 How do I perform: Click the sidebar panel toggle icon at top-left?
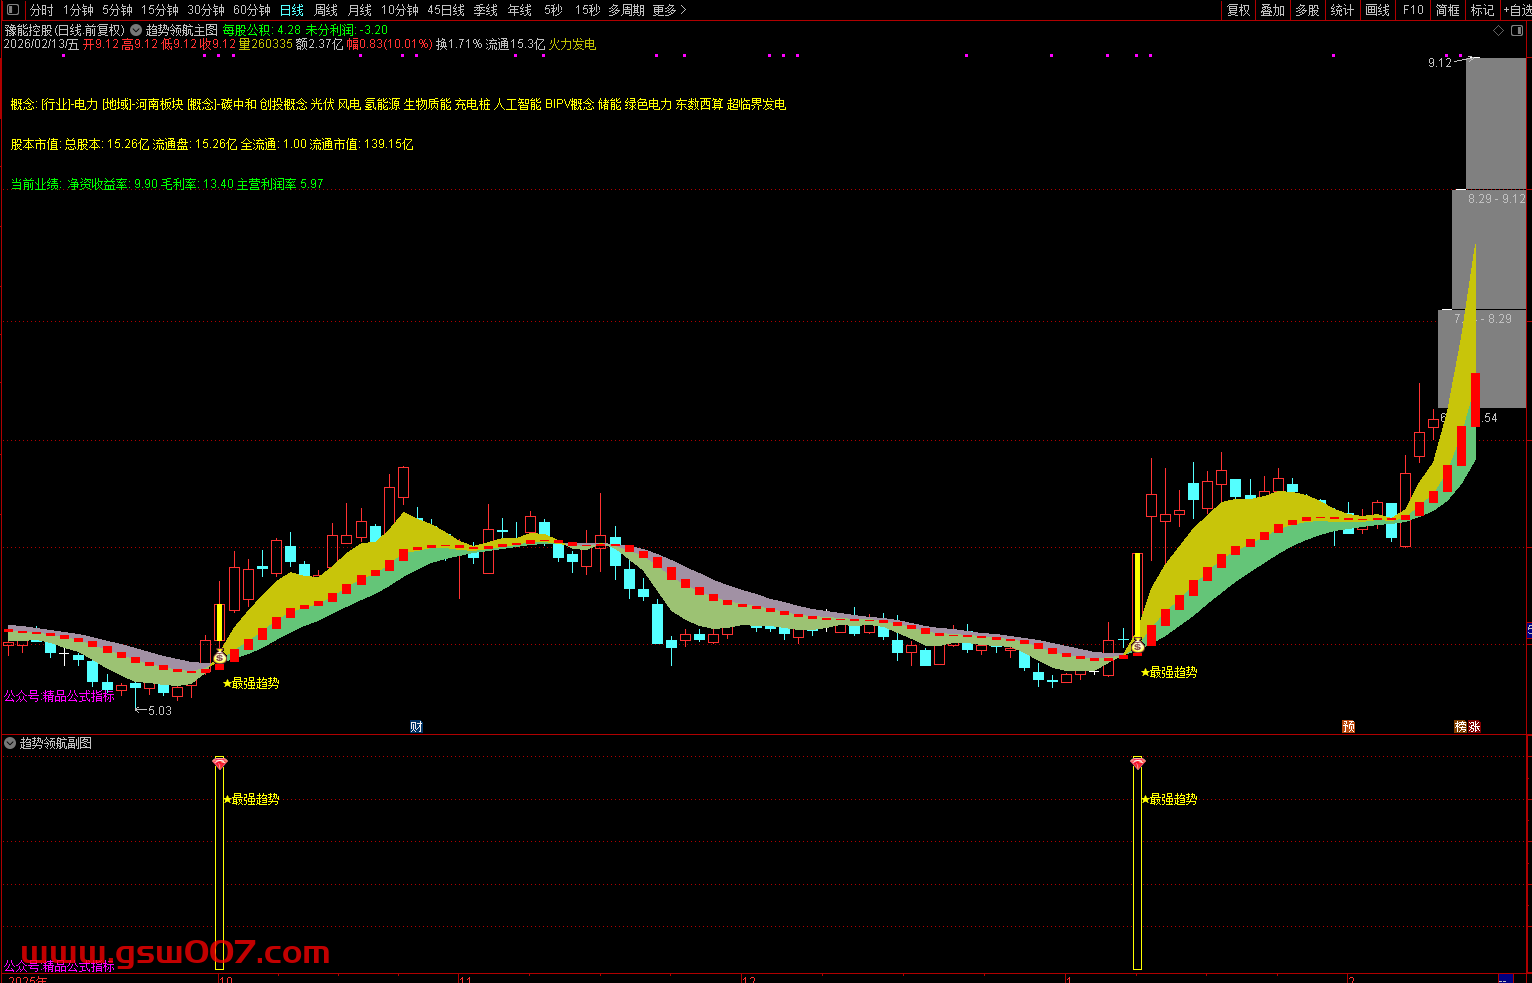pos(13,10)
